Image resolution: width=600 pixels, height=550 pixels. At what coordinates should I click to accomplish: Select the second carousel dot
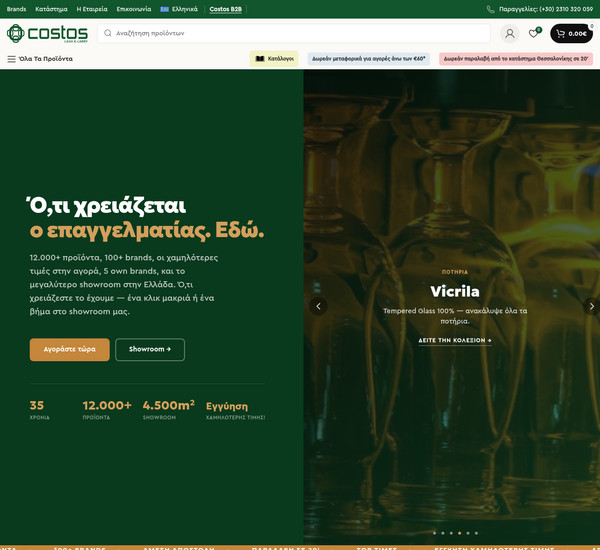pyautogui.click(x=443, y=533)
